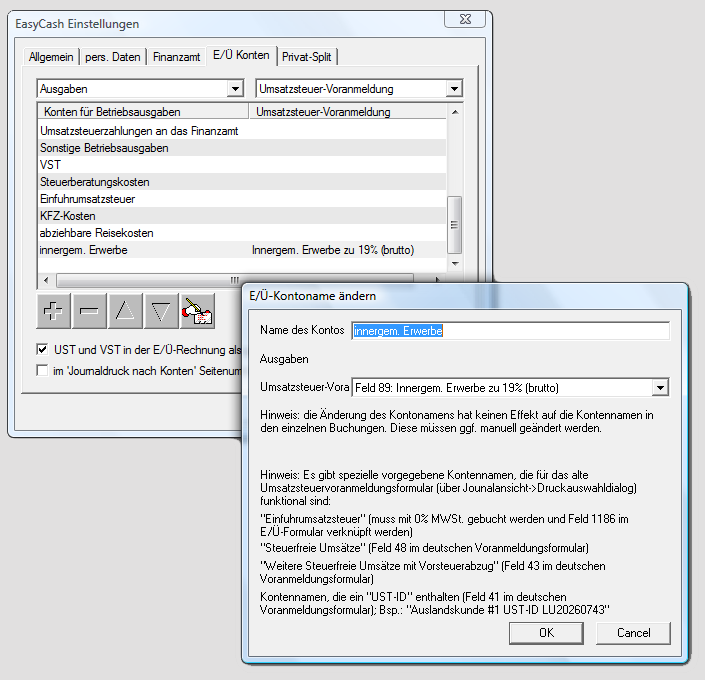The height and width of the screenshot is (680, 705).
Task: Click horizontal scrollbar thumb of account list
Action: [x=235, y=280]
